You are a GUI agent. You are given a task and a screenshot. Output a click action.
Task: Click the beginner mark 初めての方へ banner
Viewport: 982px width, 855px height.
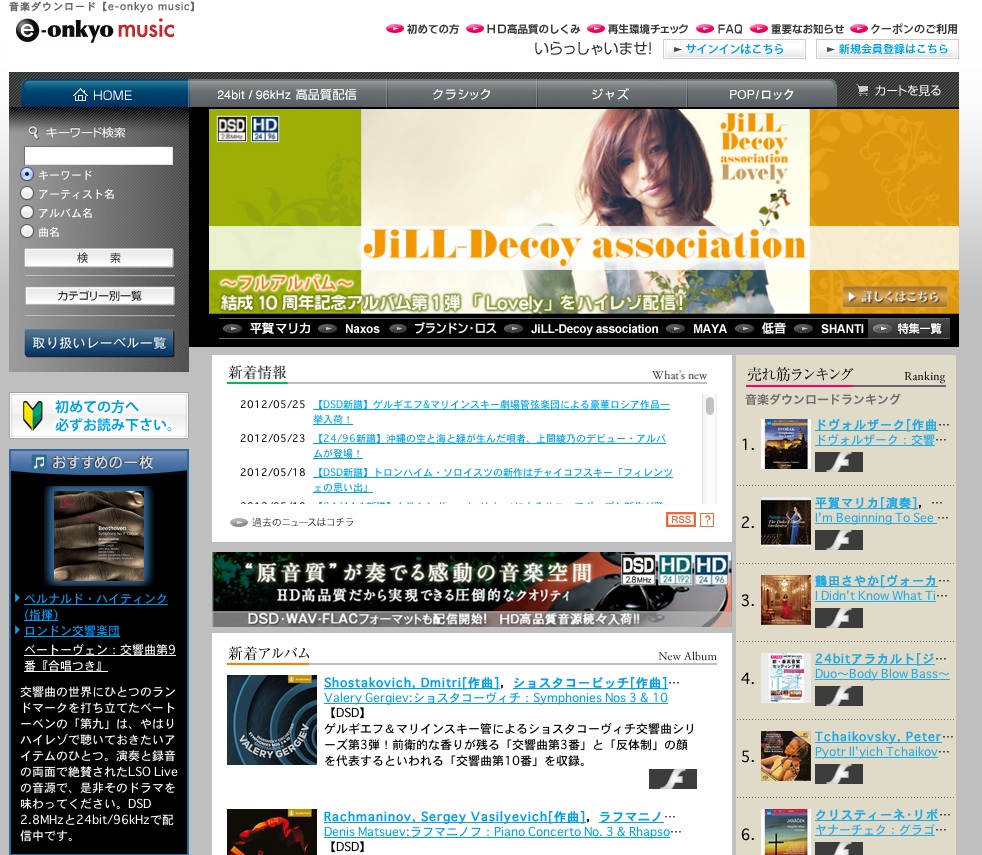(99, 416)
